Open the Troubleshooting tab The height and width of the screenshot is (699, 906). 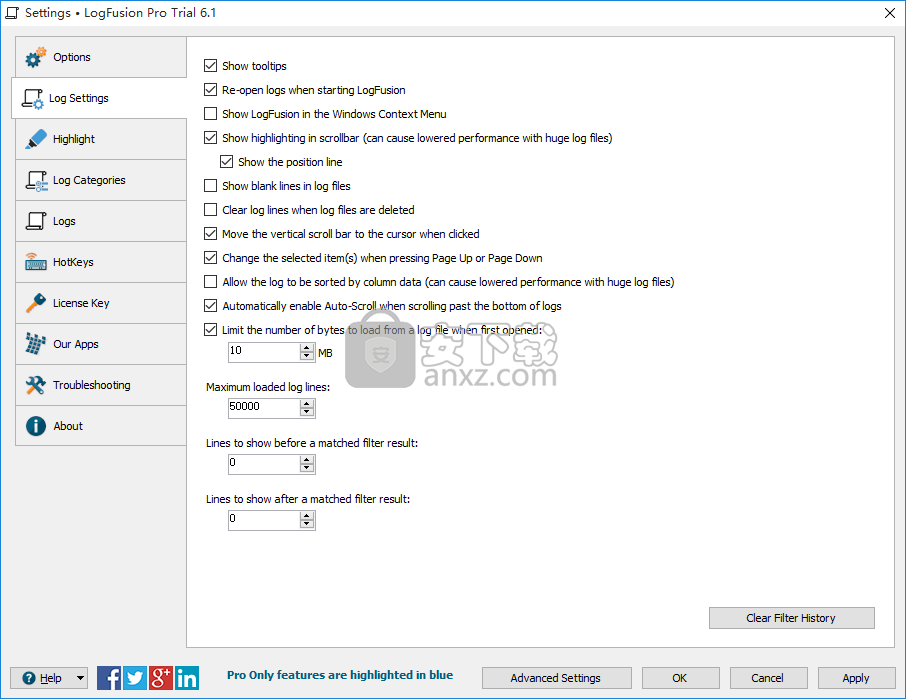click(x=101, y=385)
